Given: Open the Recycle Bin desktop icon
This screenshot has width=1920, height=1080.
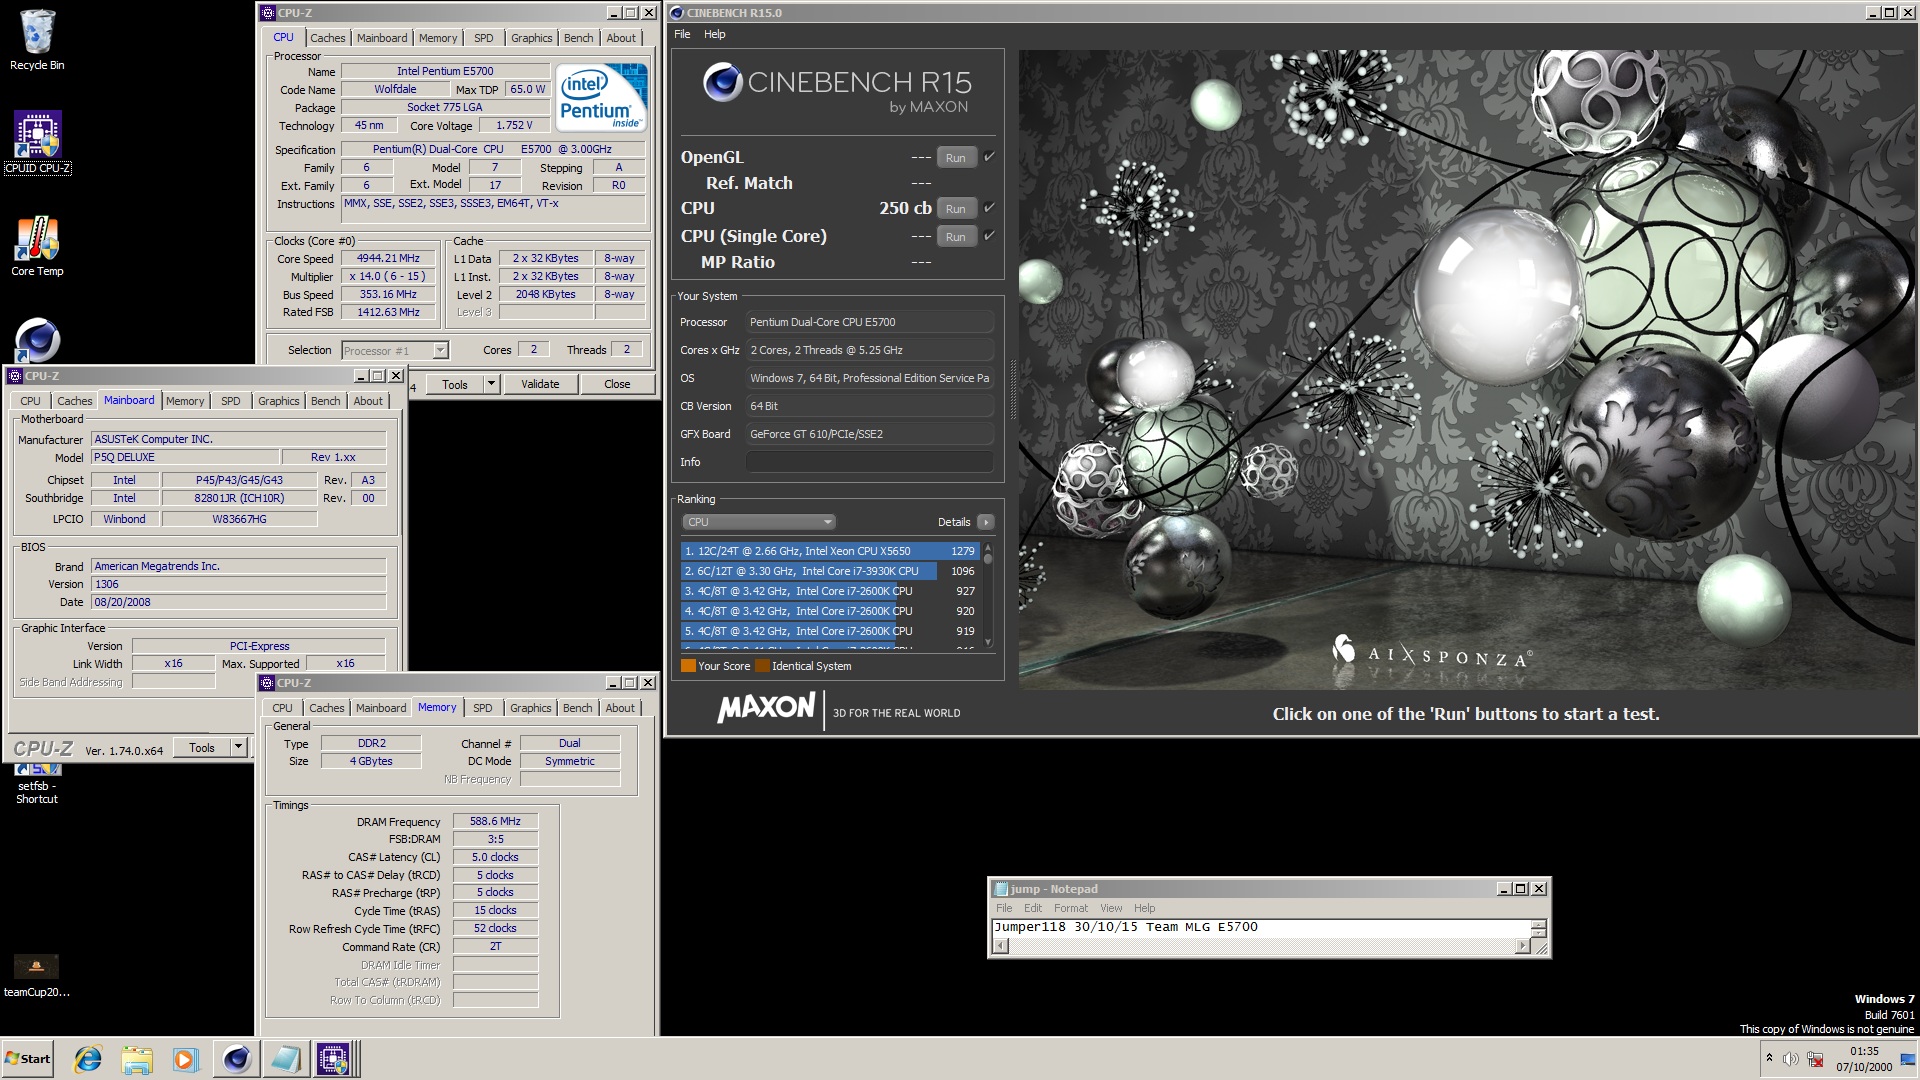Looking at the screenshot, I should click(x=37, y=40).
